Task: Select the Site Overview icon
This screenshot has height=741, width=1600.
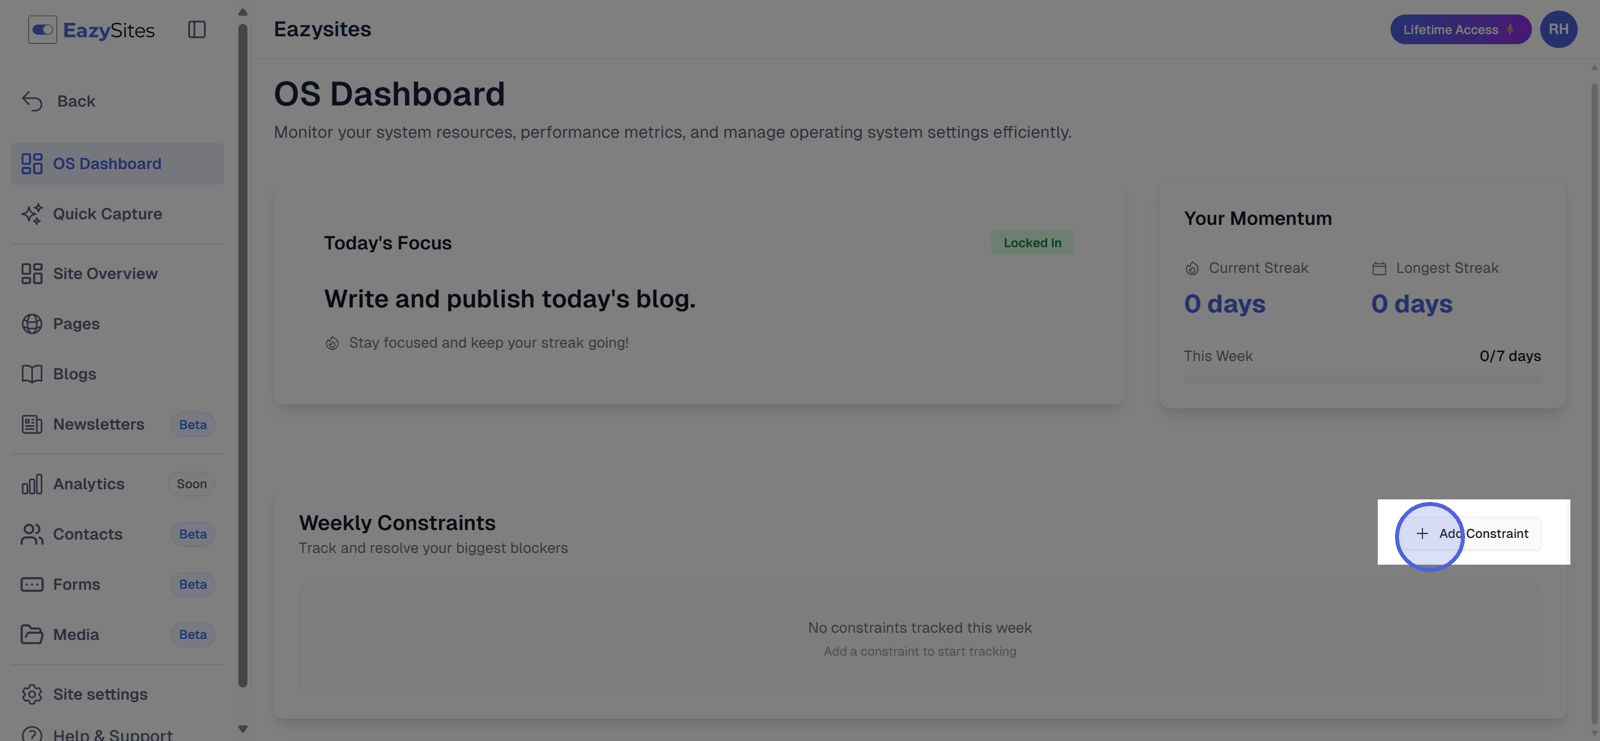Action: coord(31,273)
